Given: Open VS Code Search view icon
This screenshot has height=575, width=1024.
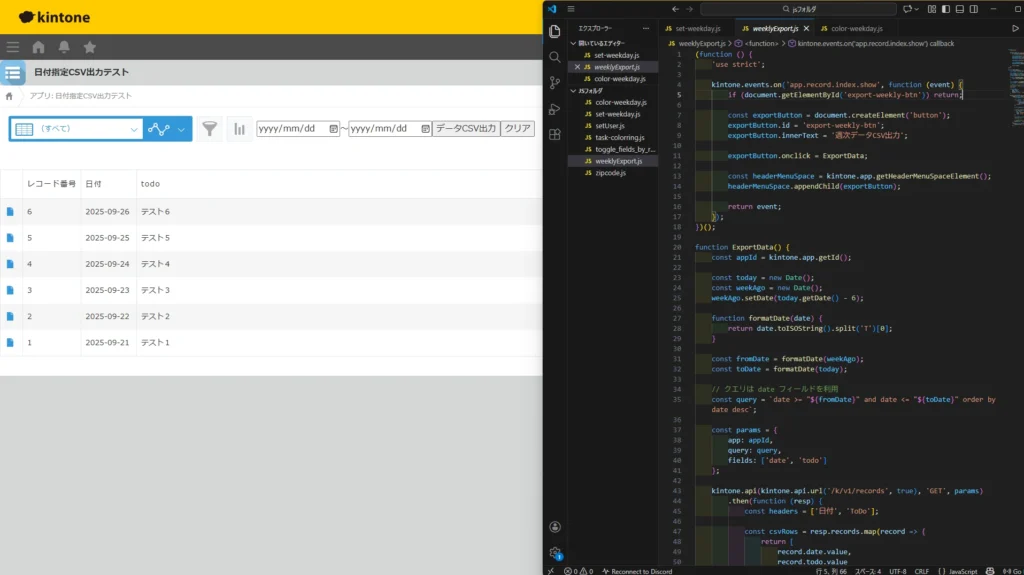Looking at the screenshot, I should click(x=555, y=57).
